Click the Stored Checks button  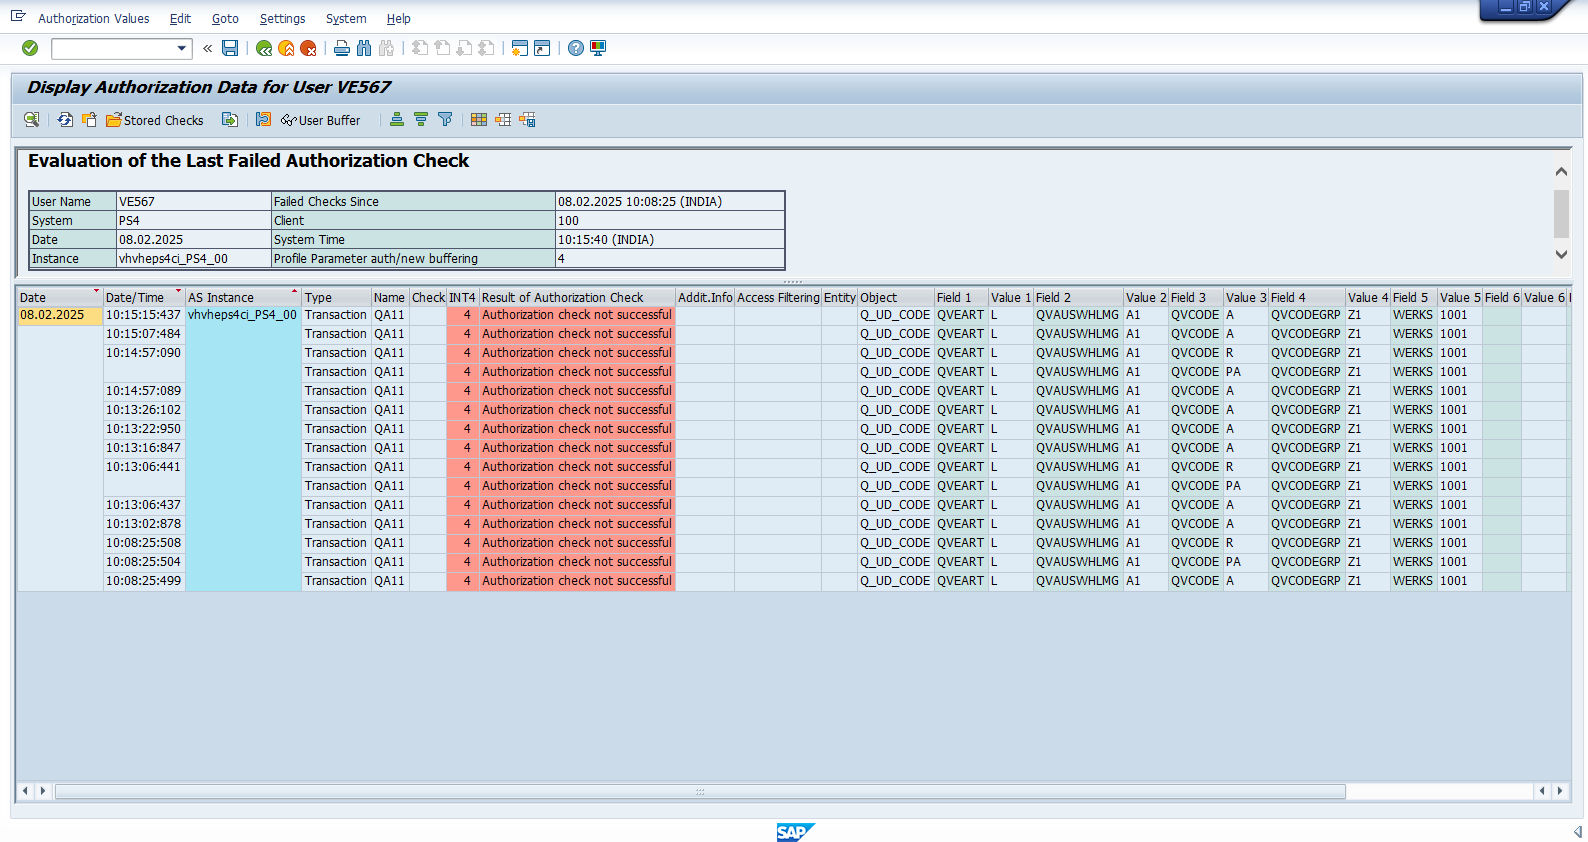(155, 120)
